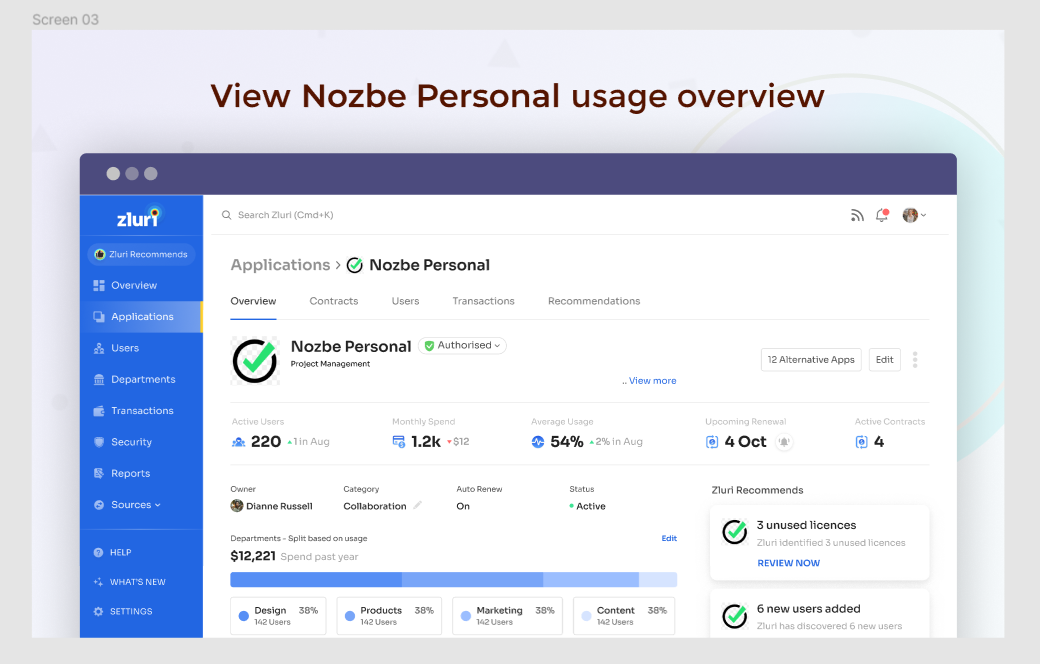Click the Active Contracts icon
The width and height of the screenshot is (1040, 664).
(862, 442)
